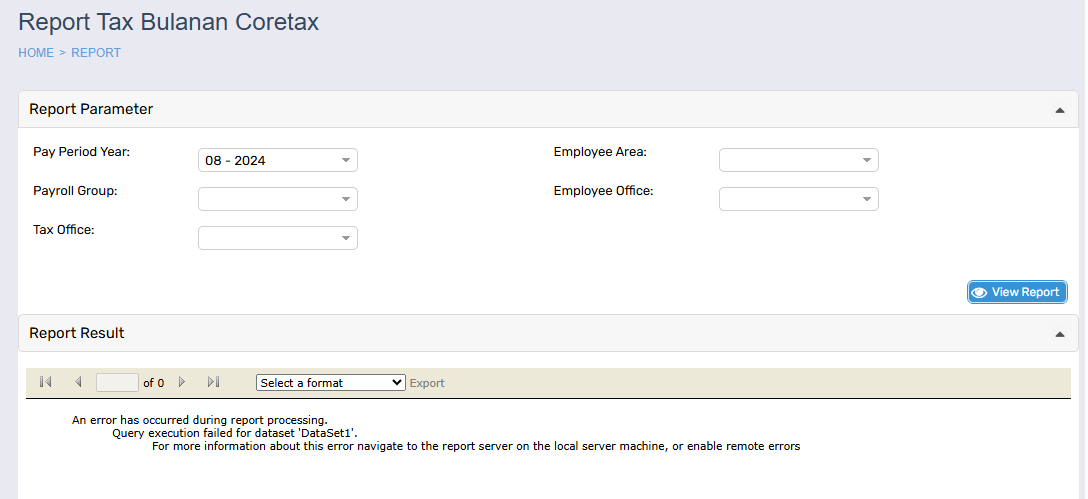The width and height of the screenshot is (1088, 499).
Task: Expand the Employee Office dropdown
Action: tap(798, 199)
